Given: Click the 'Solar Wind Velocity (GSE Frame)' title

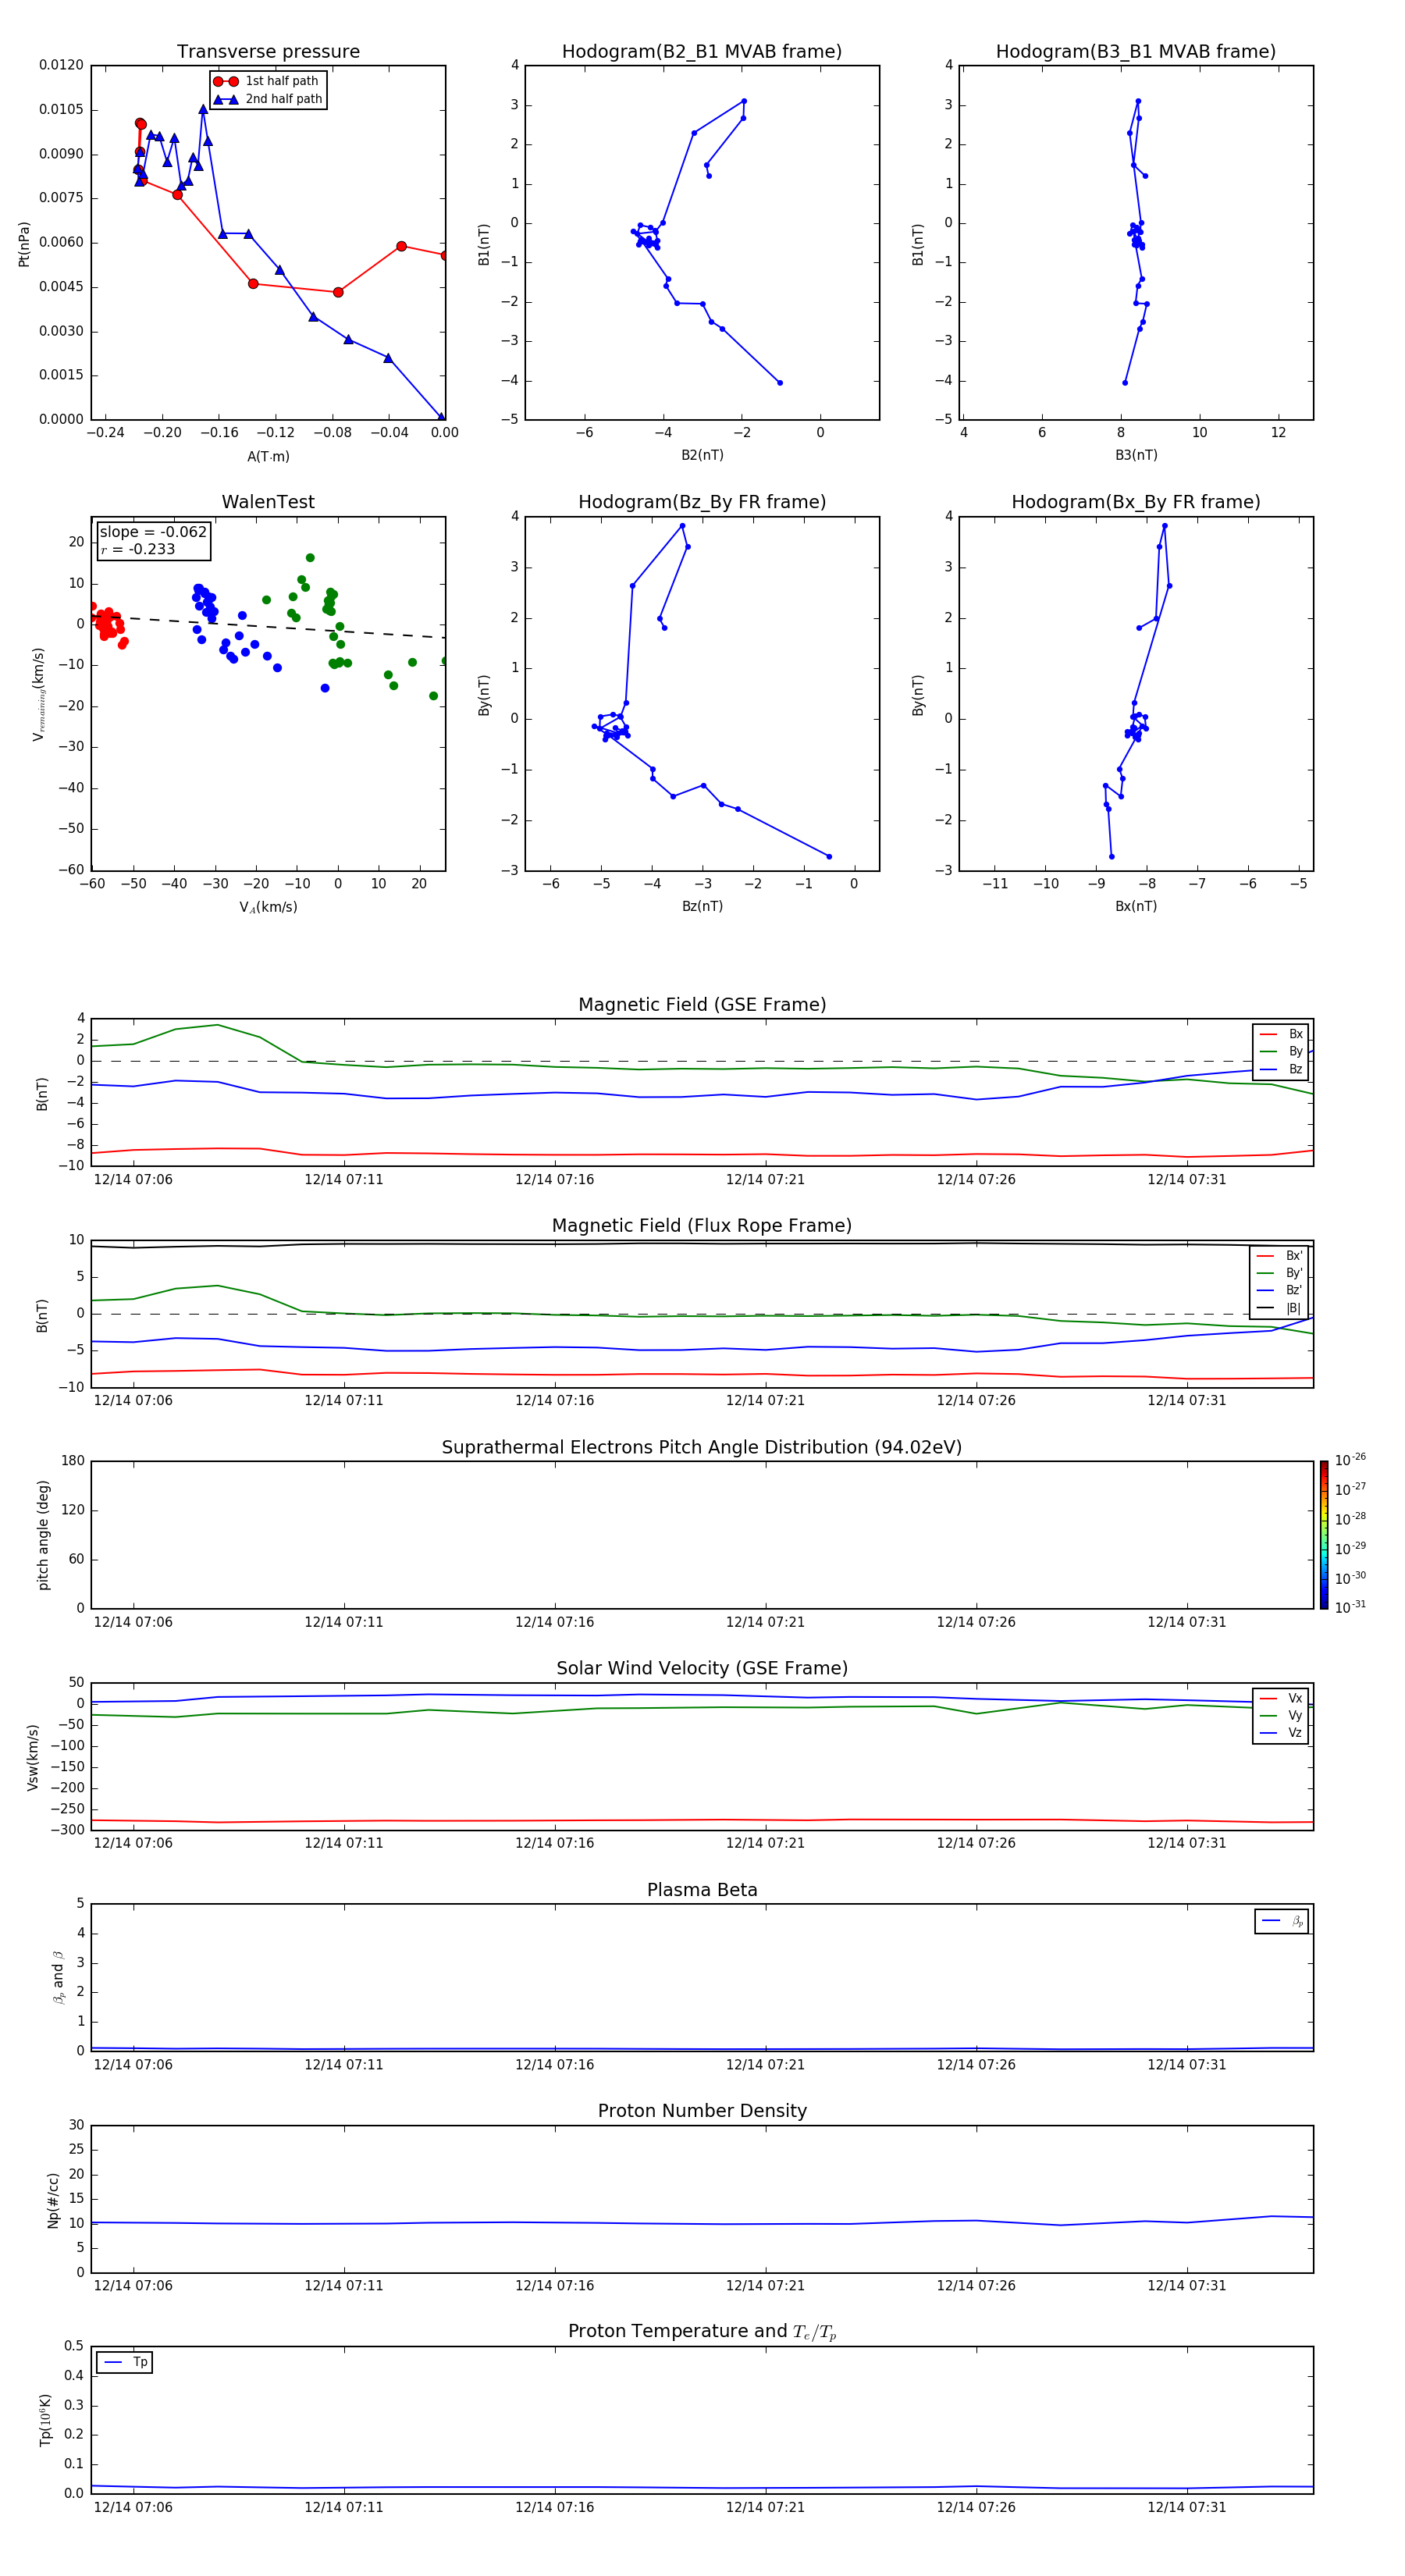Looking at the screenshot, I should click(x=702, y=1669).
